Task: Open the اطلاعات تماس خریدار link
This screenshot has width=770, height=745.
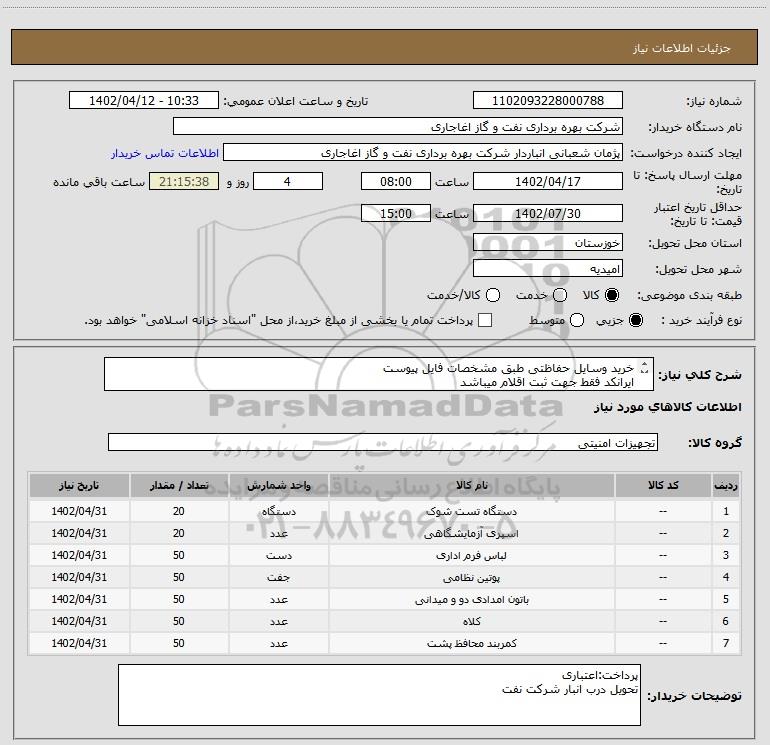Action: coord(165,153)
